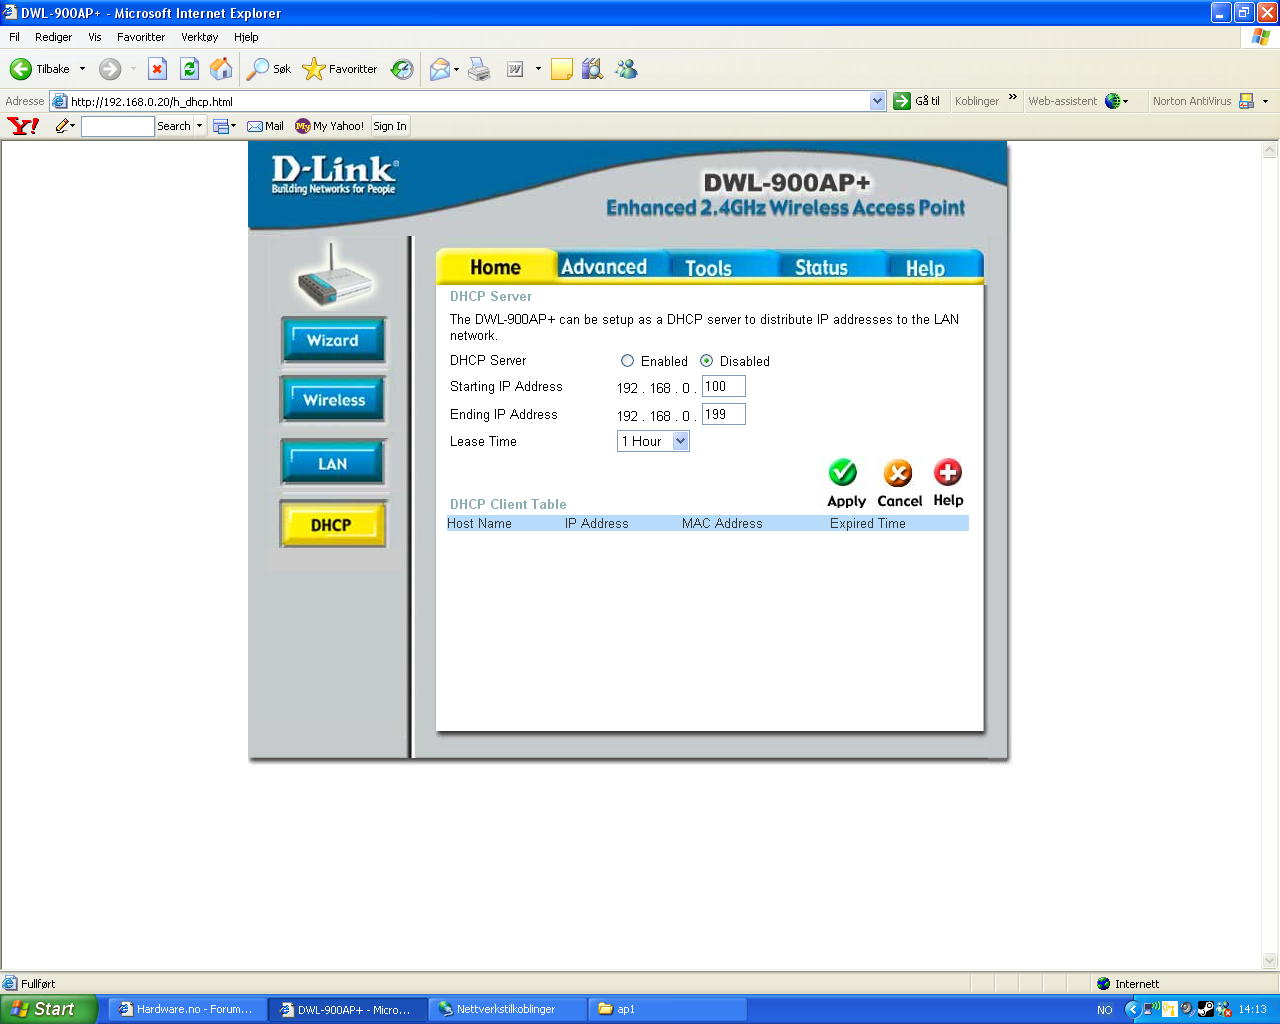1280x1024 pixels.
Task: Open the Research books icon
Action: [x=593, y=69]
